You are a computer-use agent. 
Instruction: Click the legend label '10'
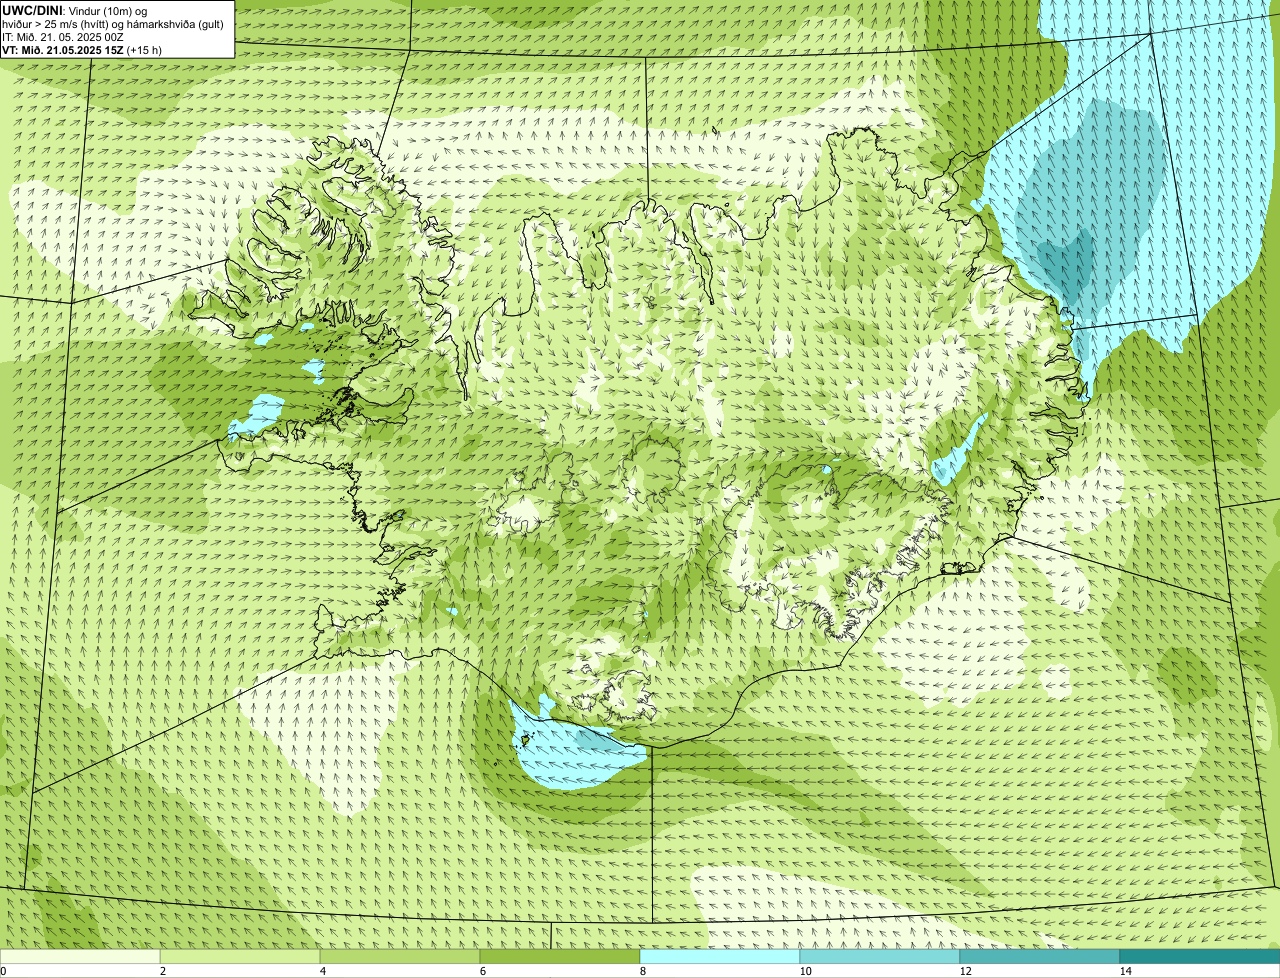click(x=805, y=971)
